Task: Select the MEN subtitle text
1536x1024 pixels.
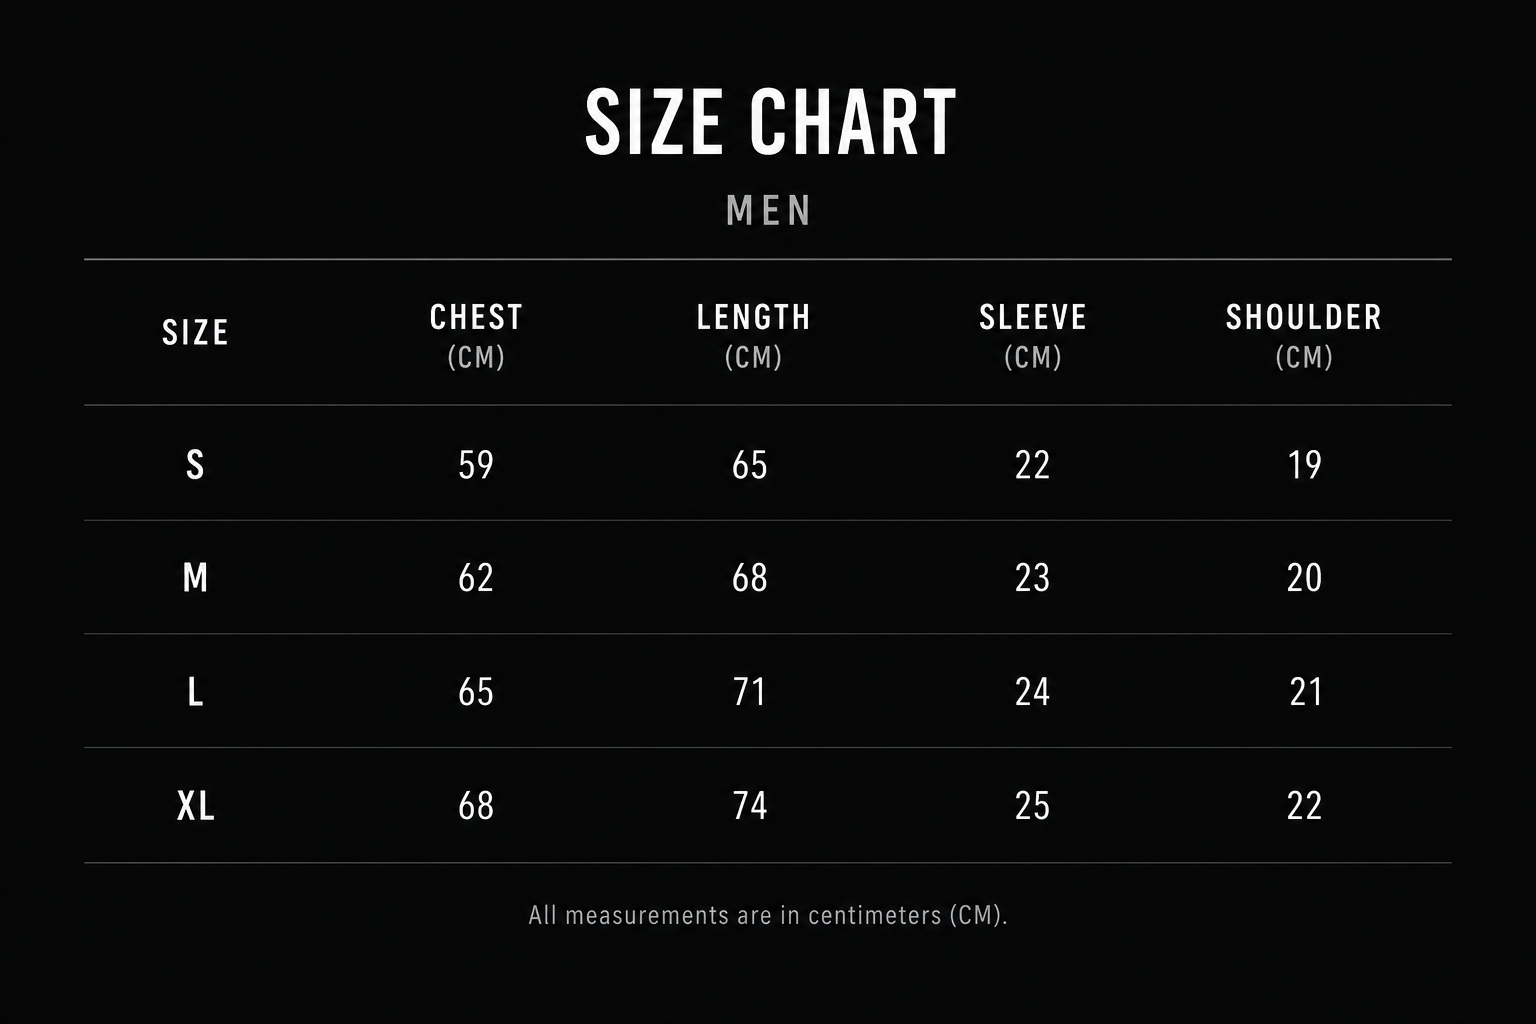Action: [x=769, y=210]
